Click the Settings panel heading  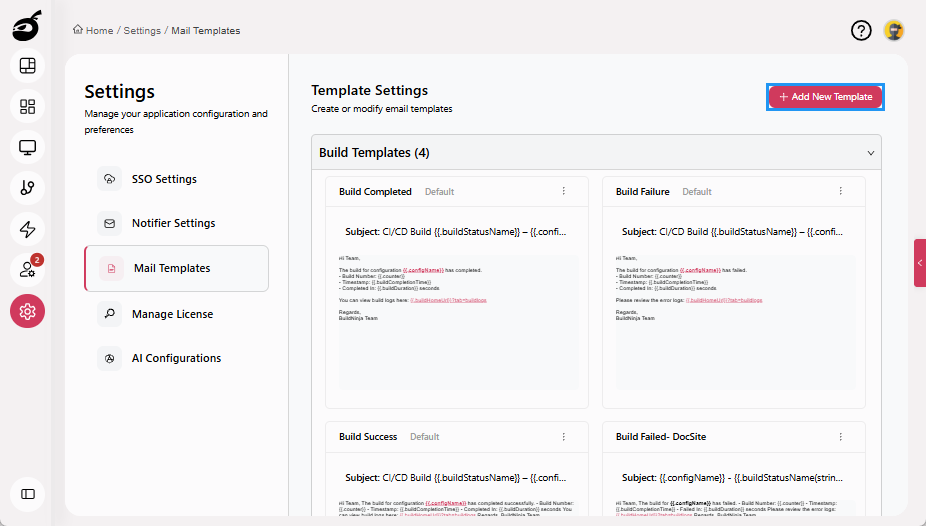click(x=119, y=92)
